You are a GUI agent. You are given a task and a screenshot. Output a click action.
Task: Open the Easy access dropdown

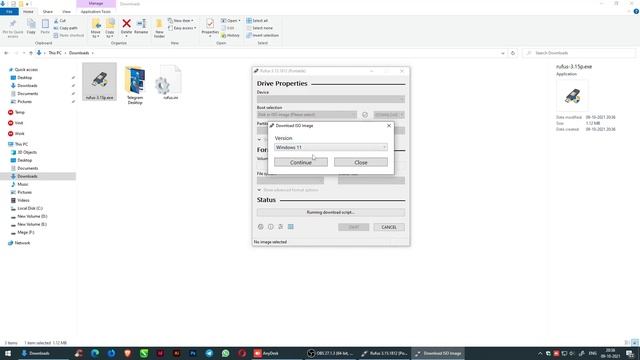pyautogui.click(x=182, y=28)
